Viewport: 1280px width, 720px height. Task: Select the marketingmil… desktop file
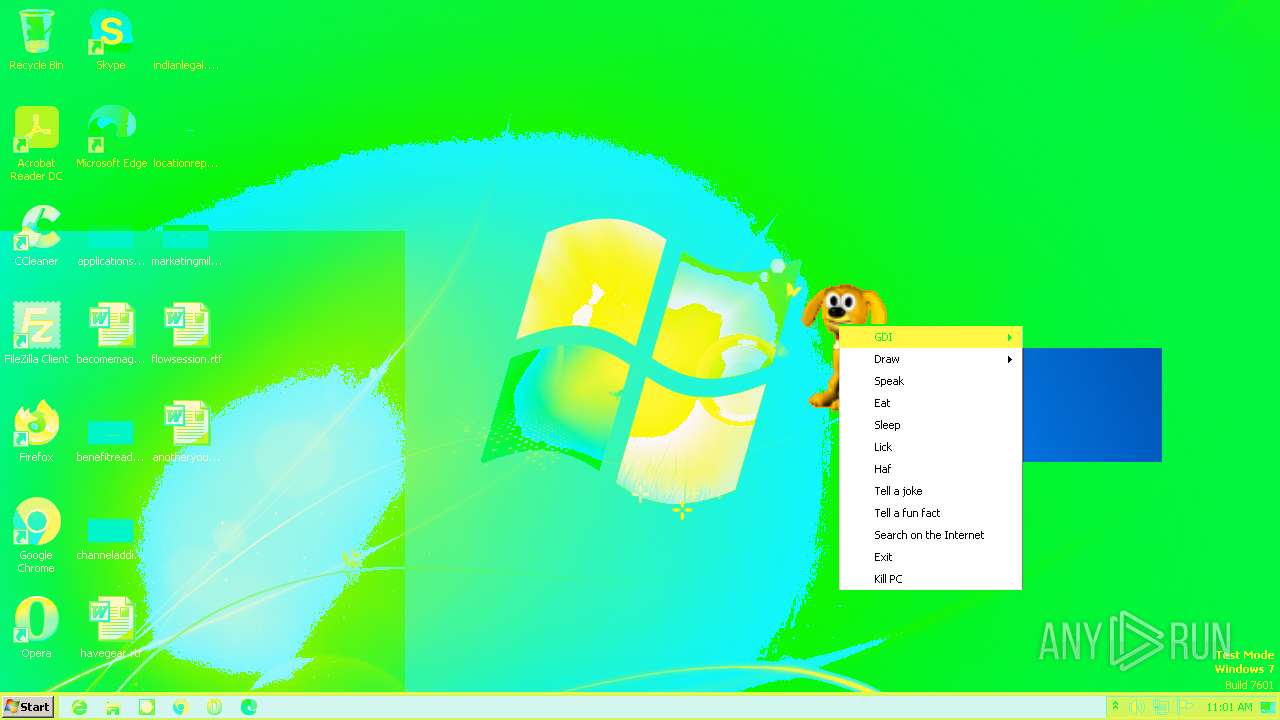tap(186, 245)
